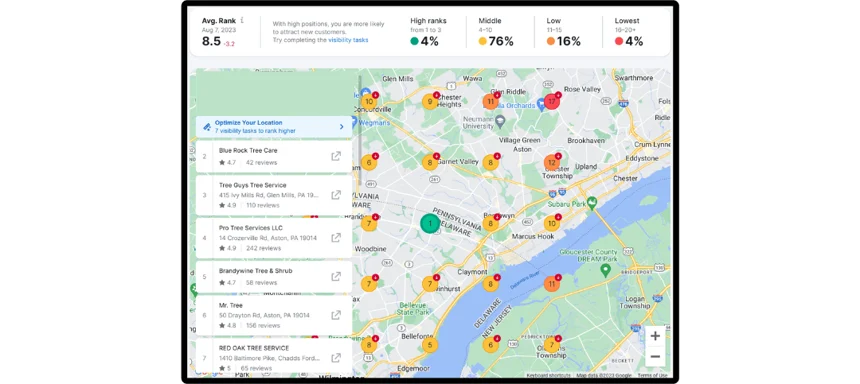Open the Optimize Your Location banner
This screenshot has height=384, width=860.
point(274,127)
